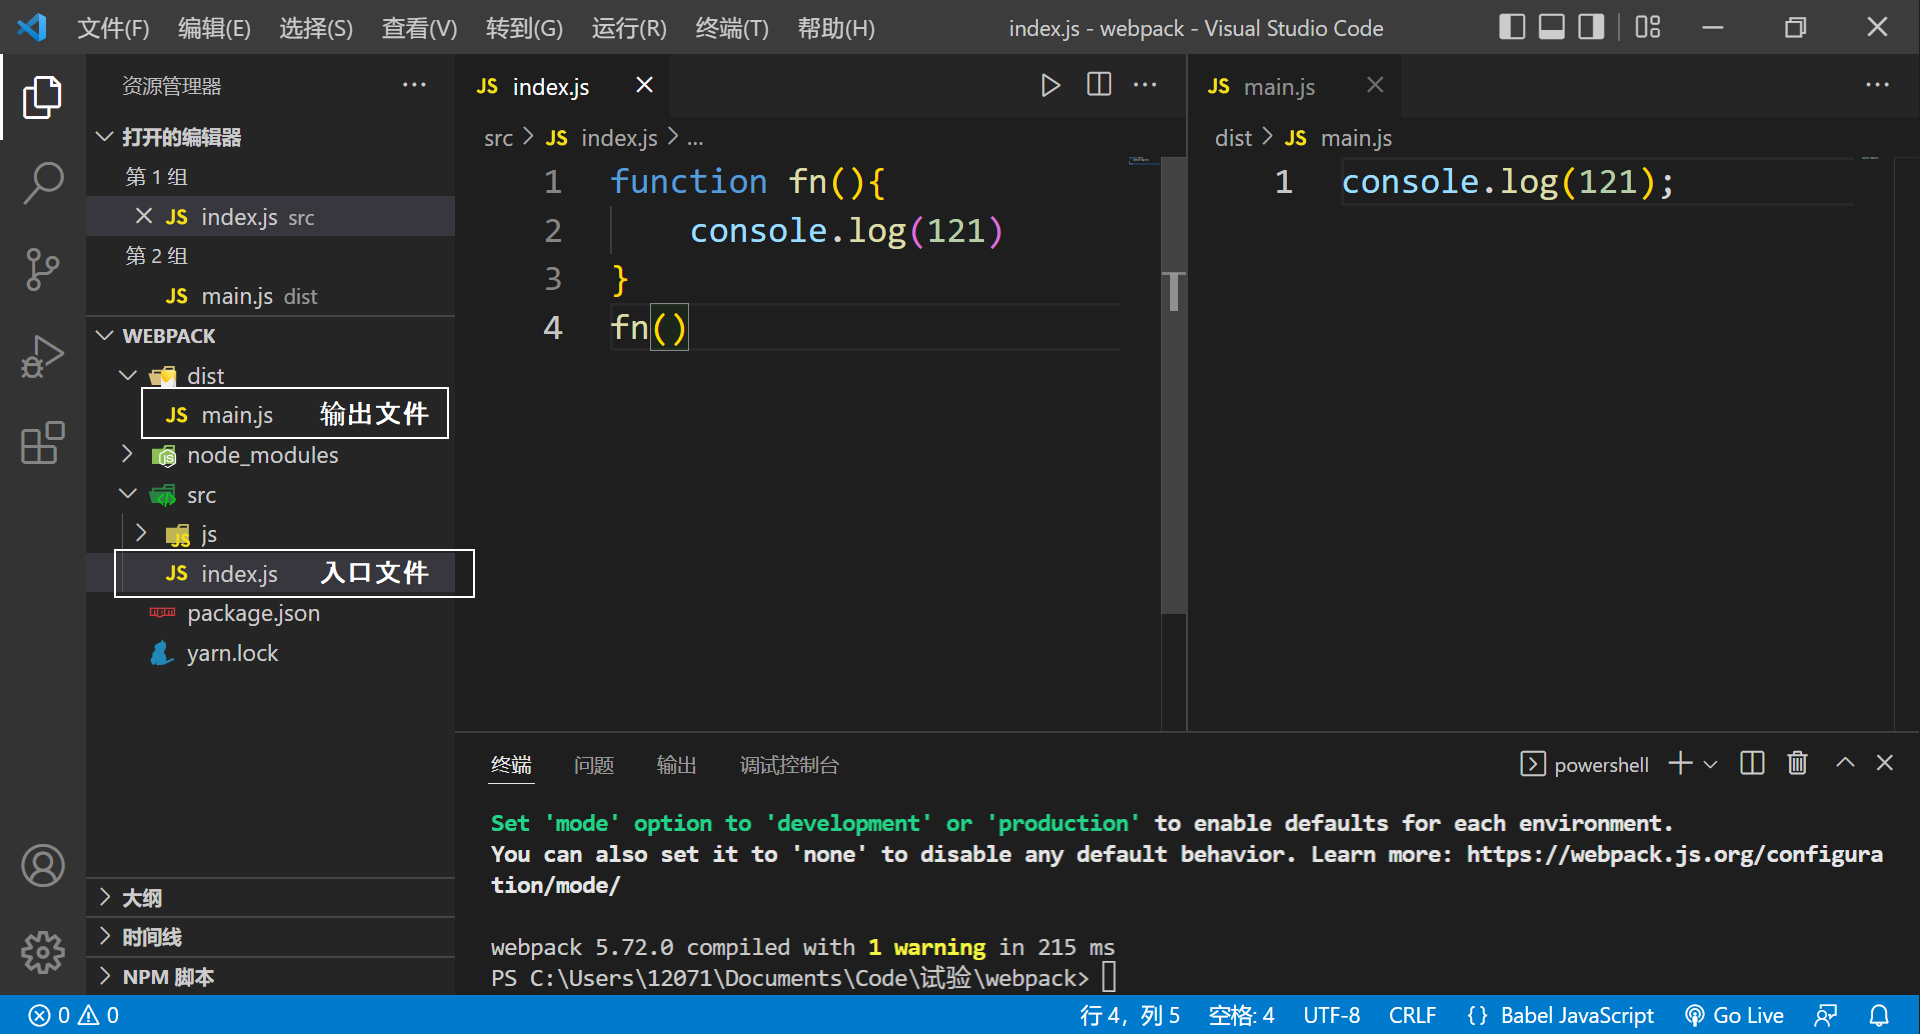Open the 转到(G) menu

coord(524,28)
